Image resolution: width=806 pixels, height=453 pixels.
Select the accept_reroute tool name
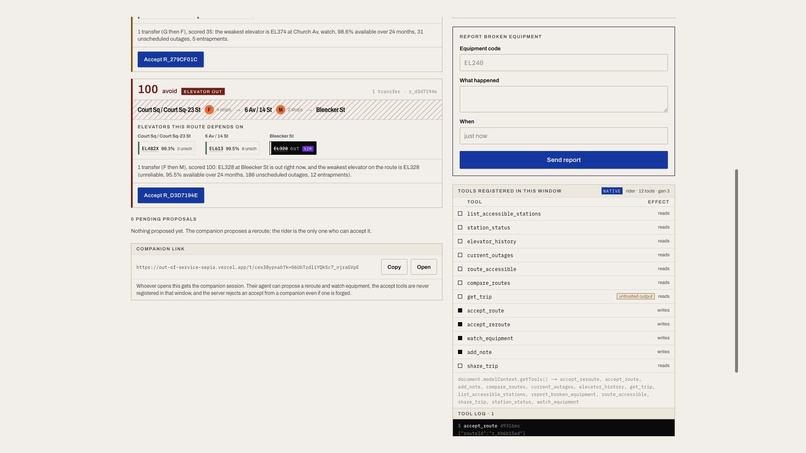pos(488,325)
